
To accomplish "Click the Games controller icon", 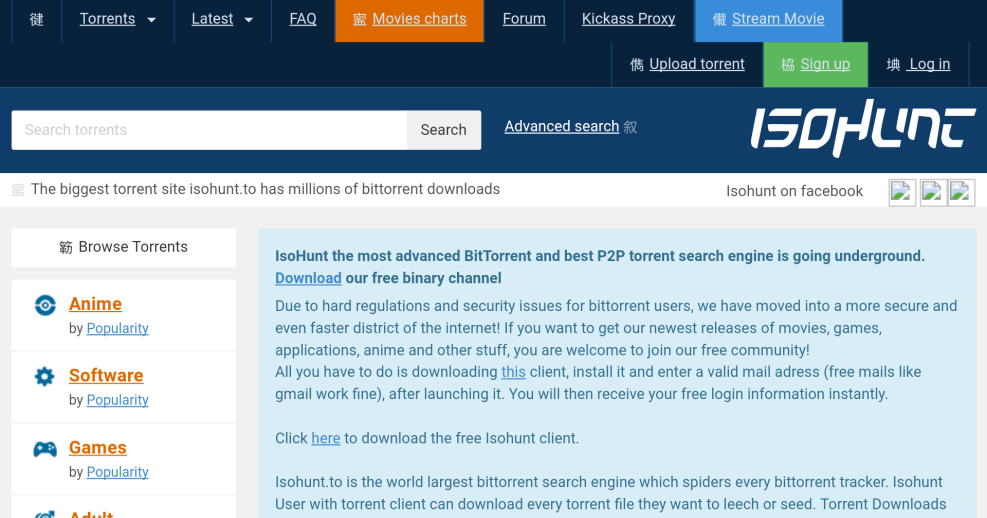I will coord(45,449).
